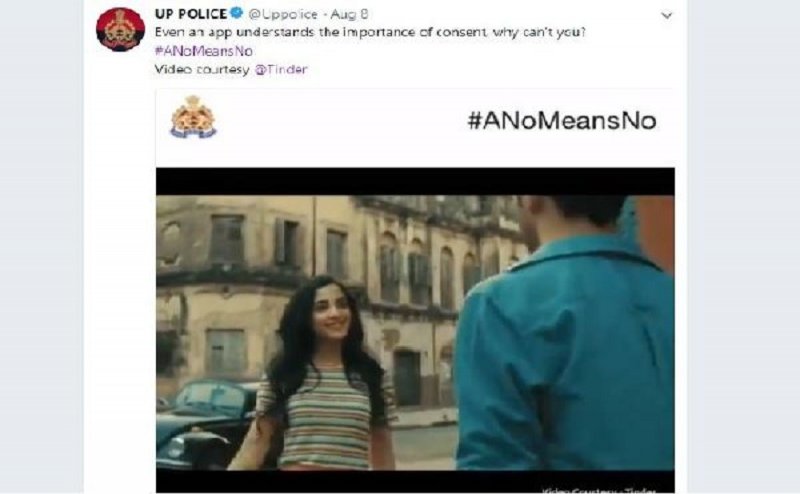The height and width of the screenshot is (494, 800).
Task: Click the UP Police emblem in video card
Action: pyautogui.click(x=193, y=117)
